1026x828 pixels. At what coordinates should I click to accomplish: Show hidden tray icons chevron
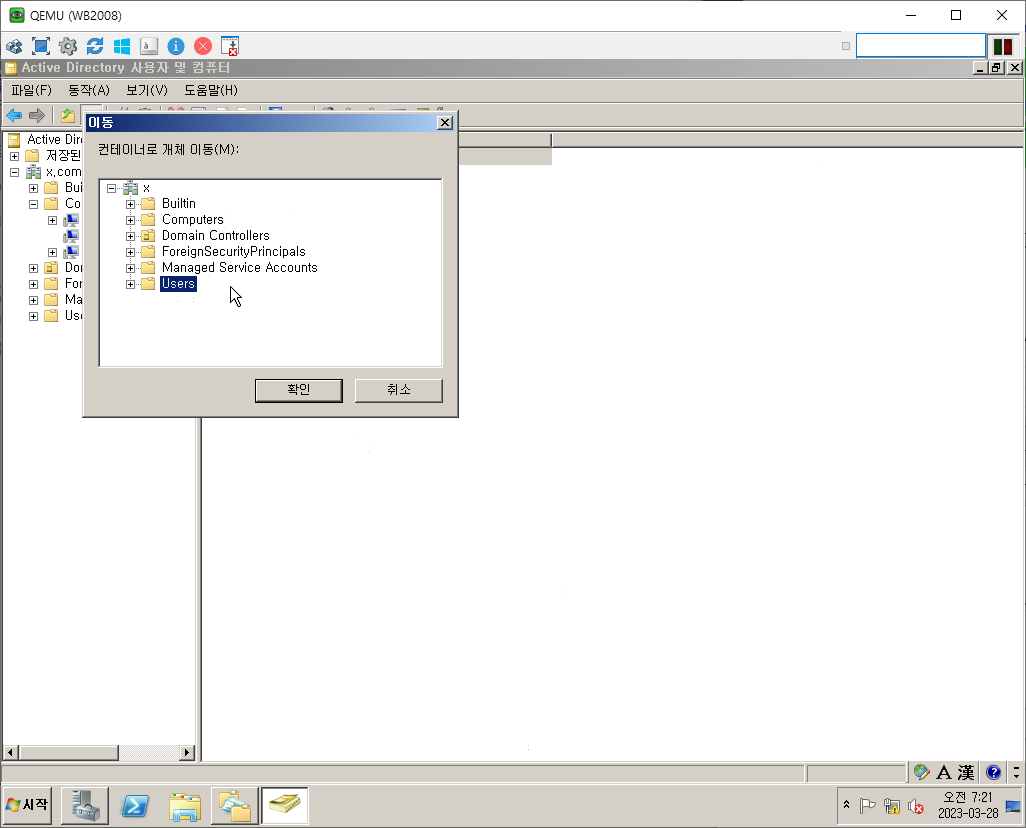point(846,805)
